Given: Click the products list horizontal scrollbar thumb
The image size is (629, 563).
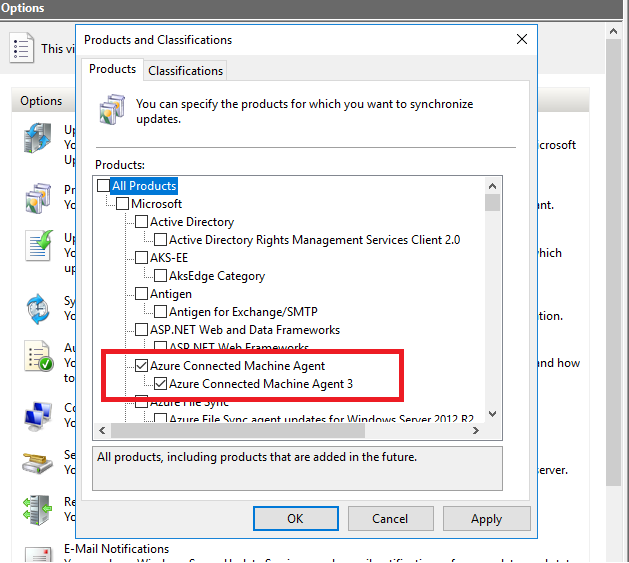Looking at the screenshot, I should (238, 431).
